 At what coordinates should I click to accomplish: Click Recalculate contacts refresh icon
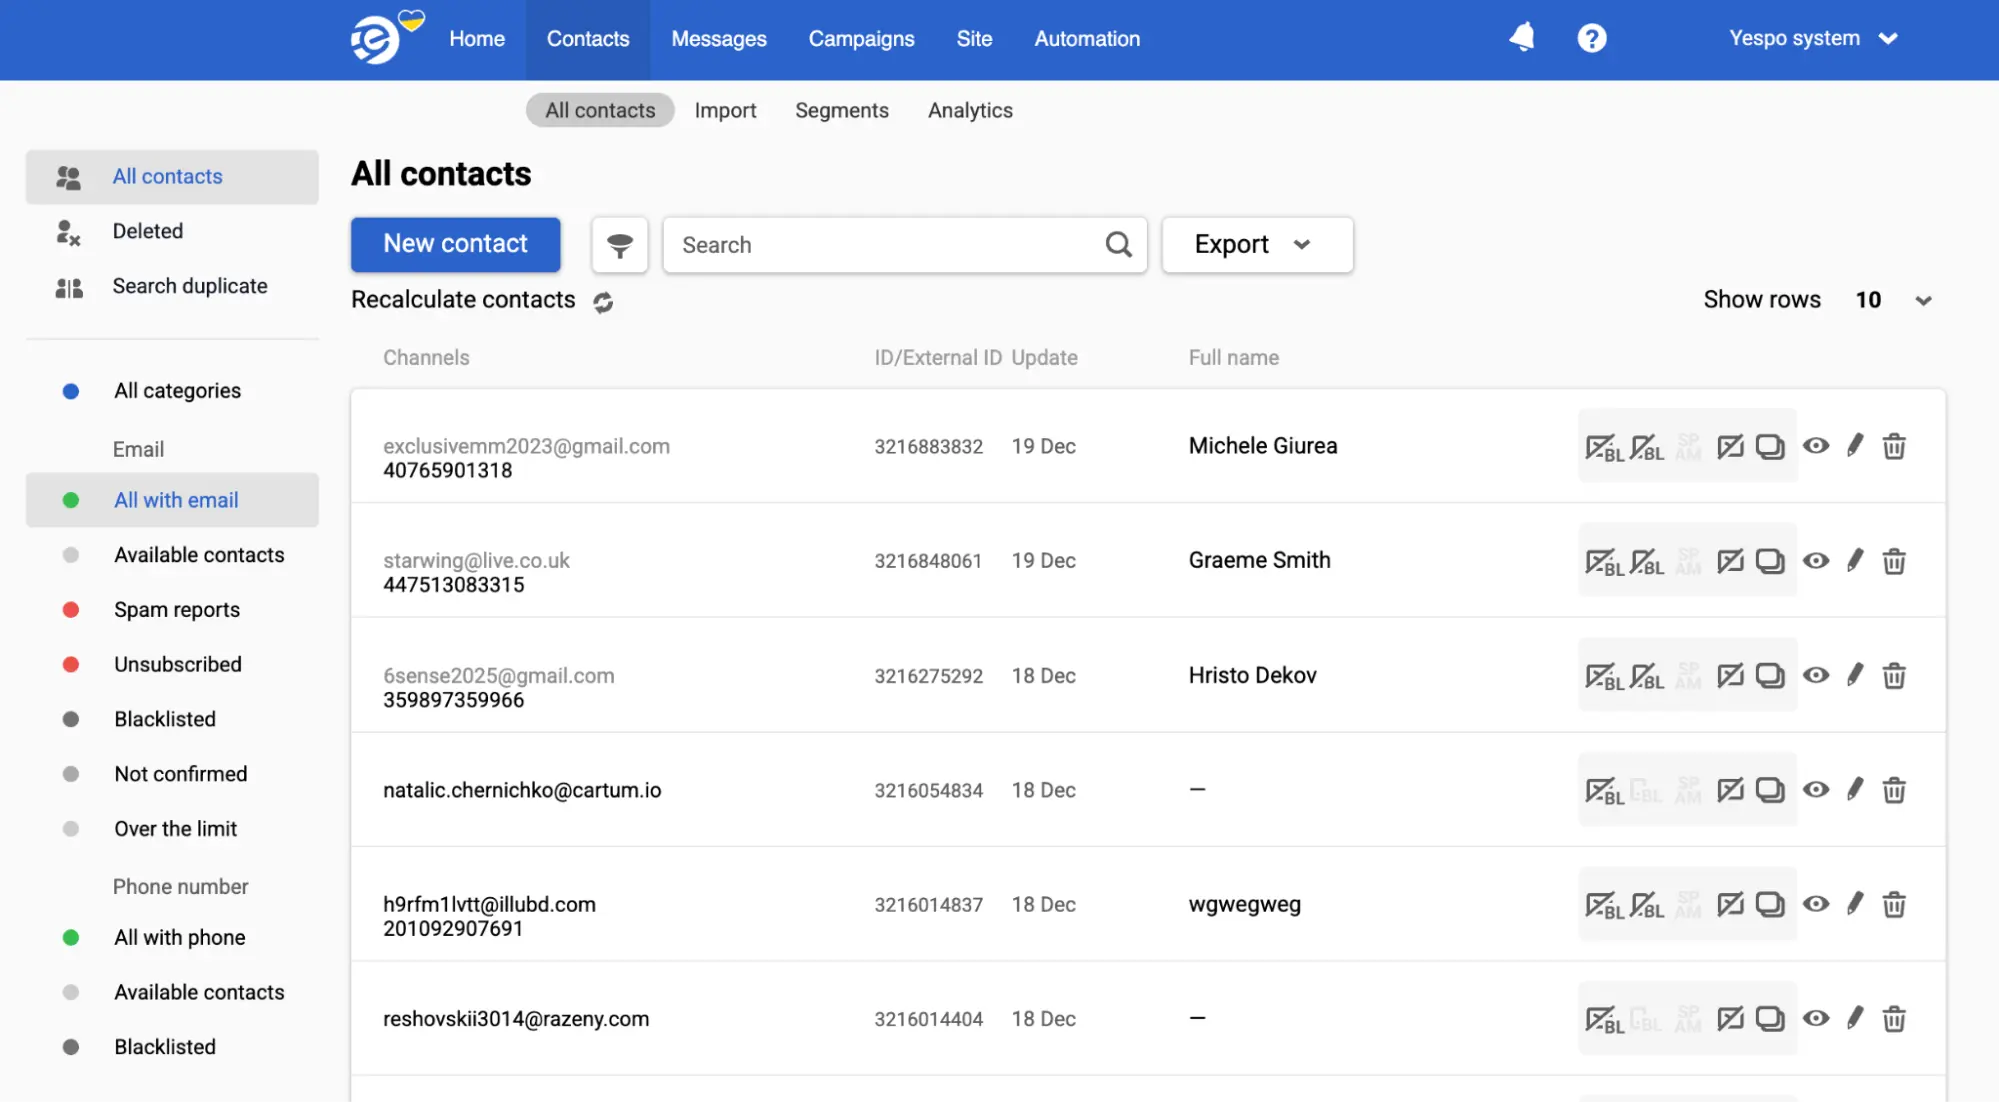click(x=603, y=301)
